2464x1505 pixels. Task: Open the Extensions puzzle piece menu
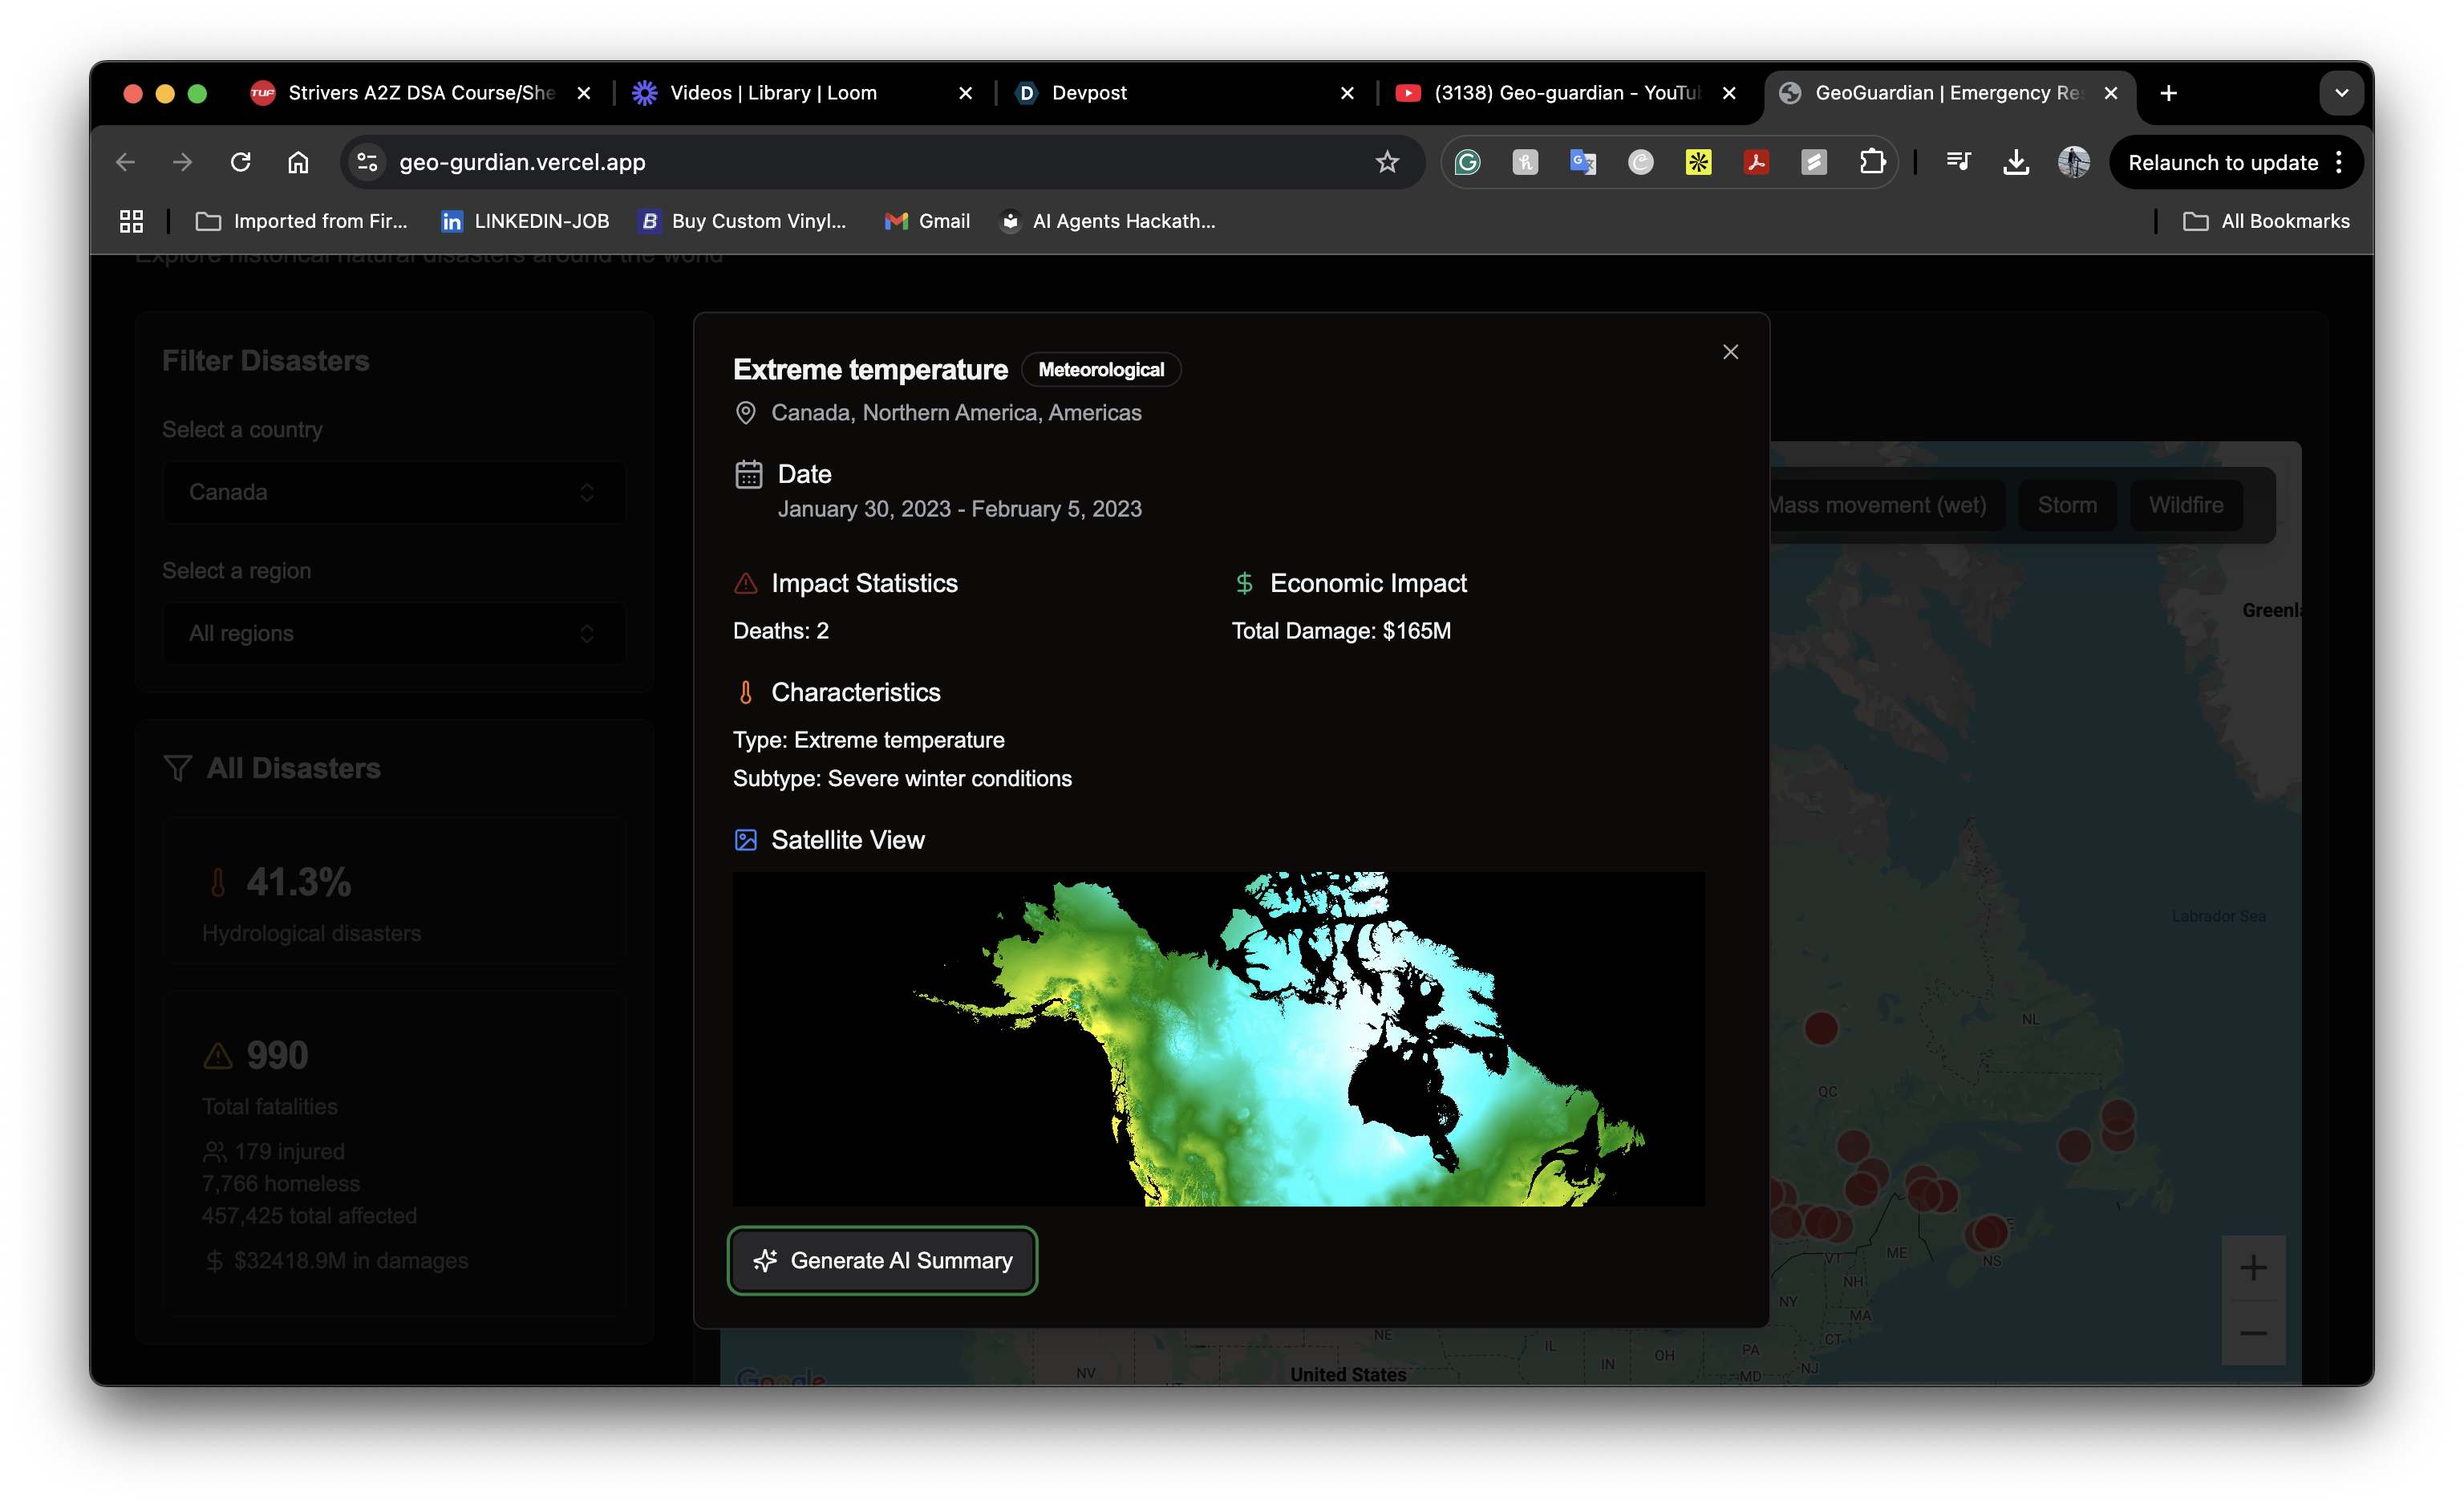[x=1872, y=162]
